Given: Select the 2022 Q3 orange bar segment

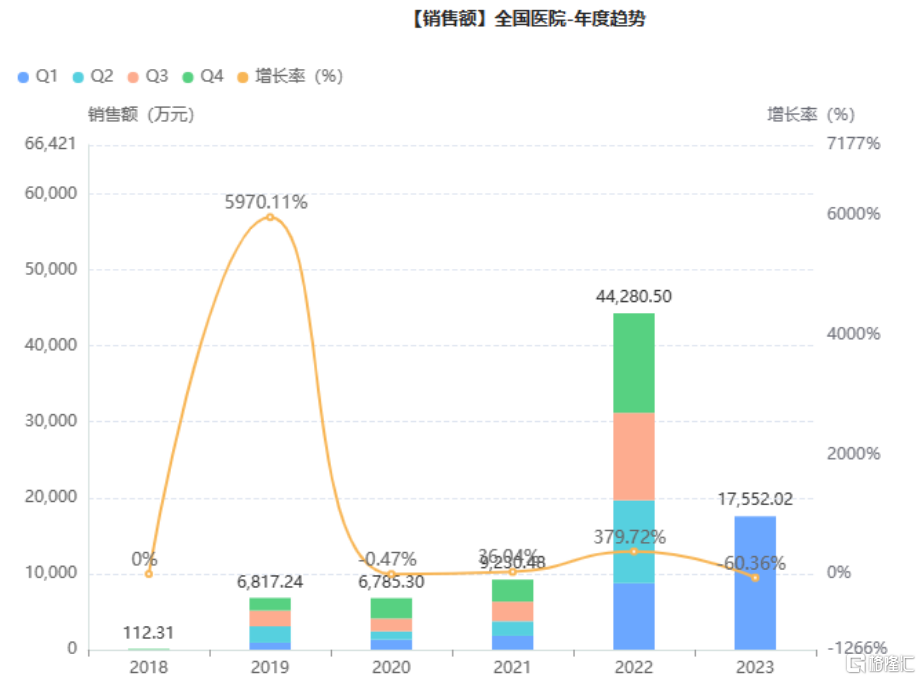Looking at the screenshot, I should tap(634, 457).
